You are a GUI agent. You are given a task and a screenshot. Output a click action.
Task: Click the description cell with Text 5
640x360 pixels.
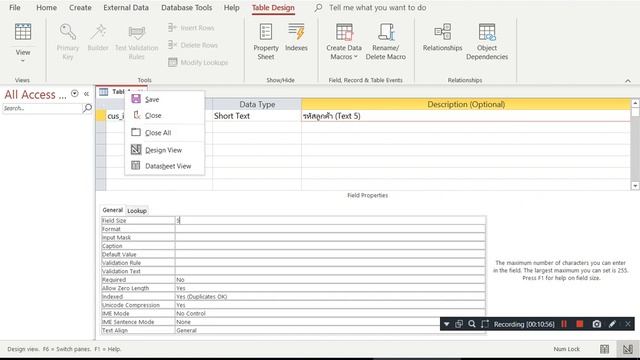point(466,116)
